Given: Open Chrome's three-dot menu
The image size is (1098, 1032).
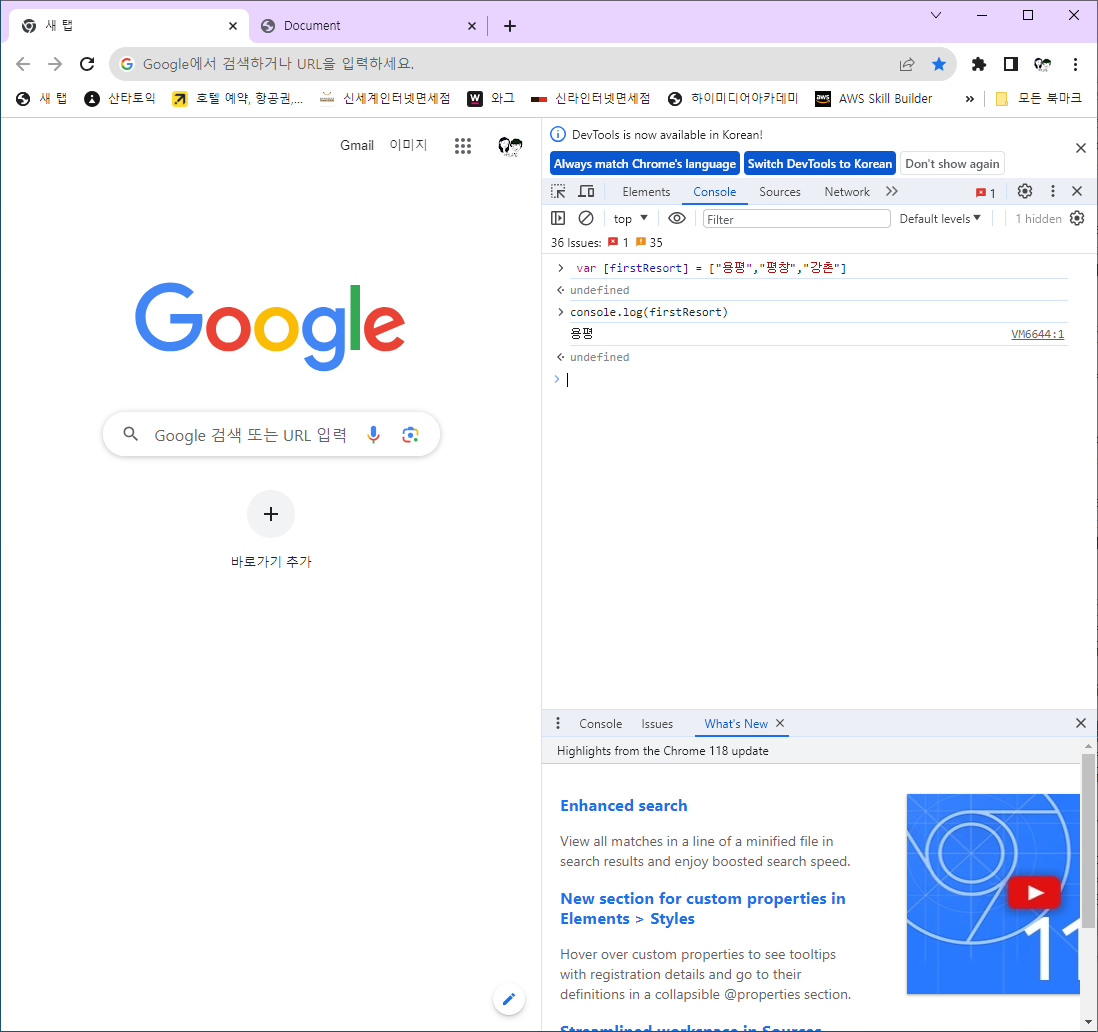Looking at the screenshot, I should (1075, 64).
